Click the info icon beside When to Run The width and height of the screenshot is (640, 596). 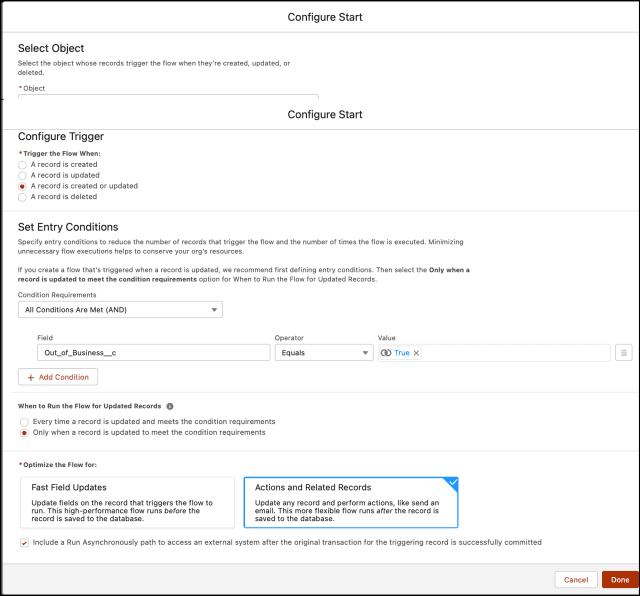(170, 406)
